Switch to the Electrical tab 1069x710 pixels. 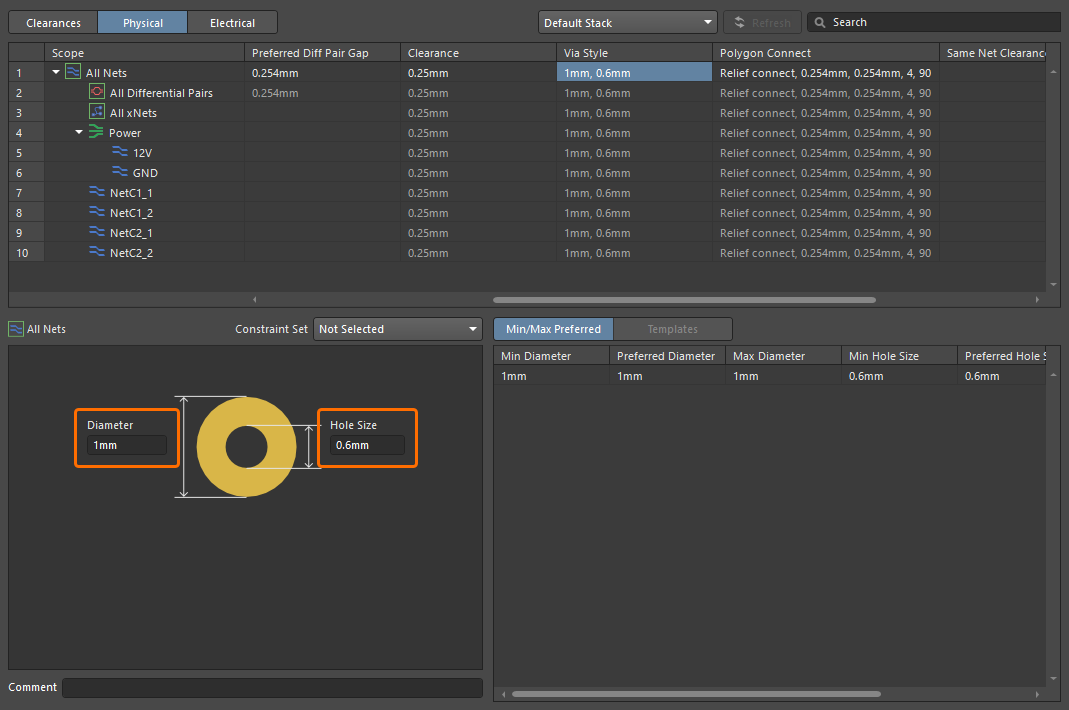click(x=232, y=22)
